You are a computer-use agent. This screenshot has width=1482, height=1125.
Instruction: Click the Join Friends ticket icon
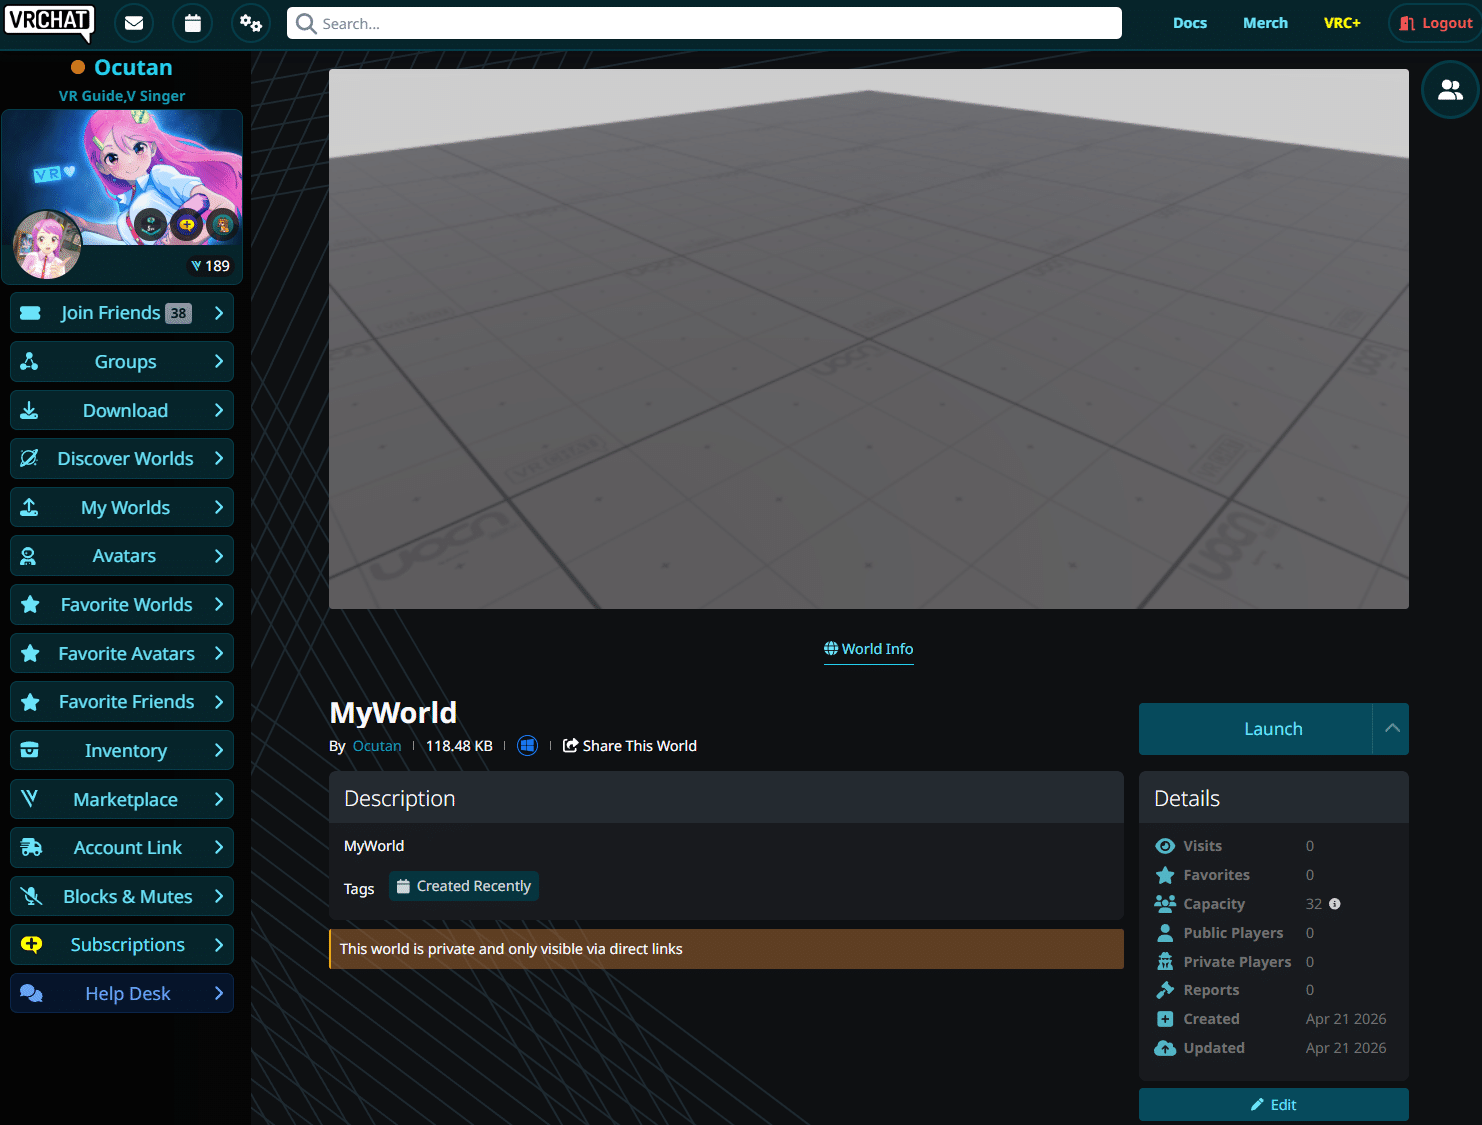point(31,313)
